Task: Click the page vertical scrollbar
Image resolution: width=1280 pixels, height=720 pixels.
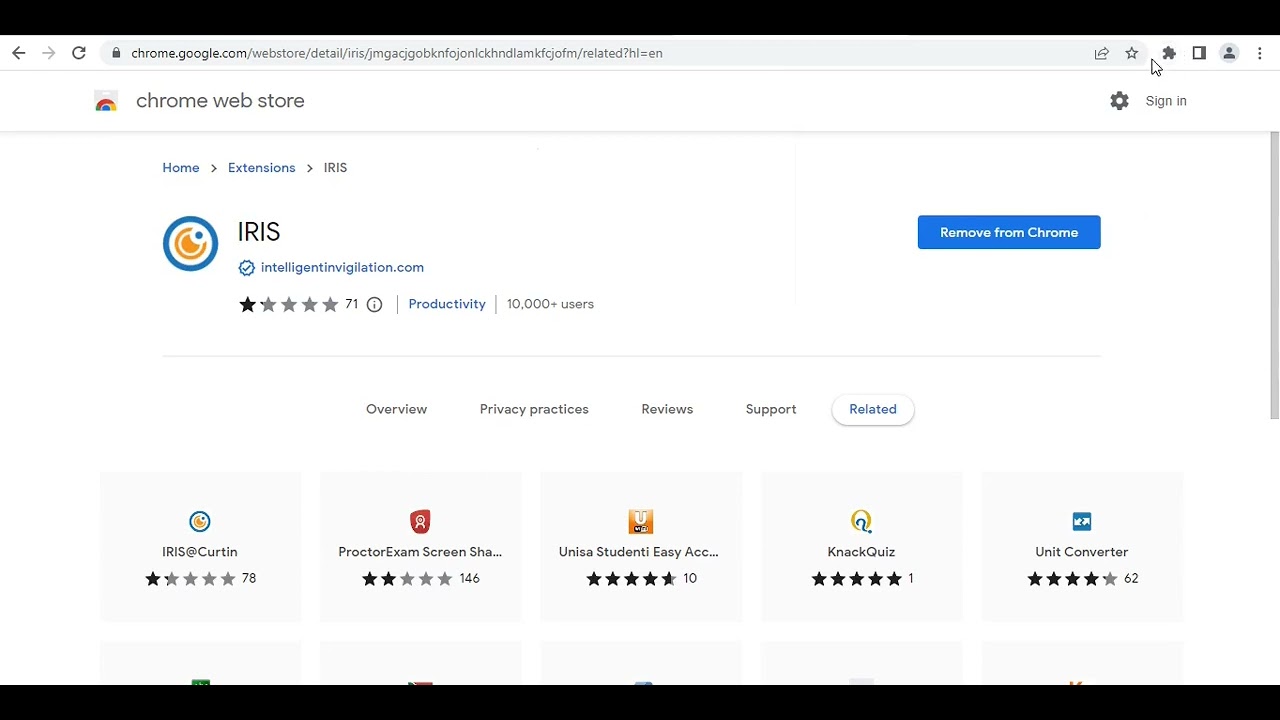Action: coord(1274,275)
